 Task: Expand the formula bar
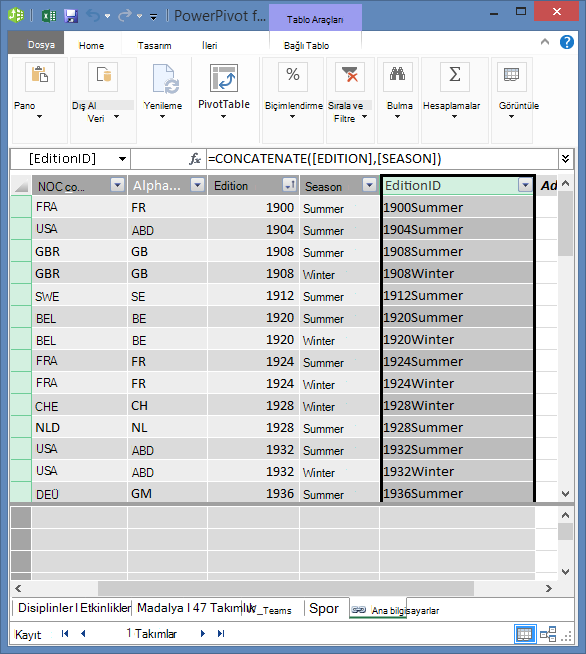pyautogui.click(x=566, y=159)
